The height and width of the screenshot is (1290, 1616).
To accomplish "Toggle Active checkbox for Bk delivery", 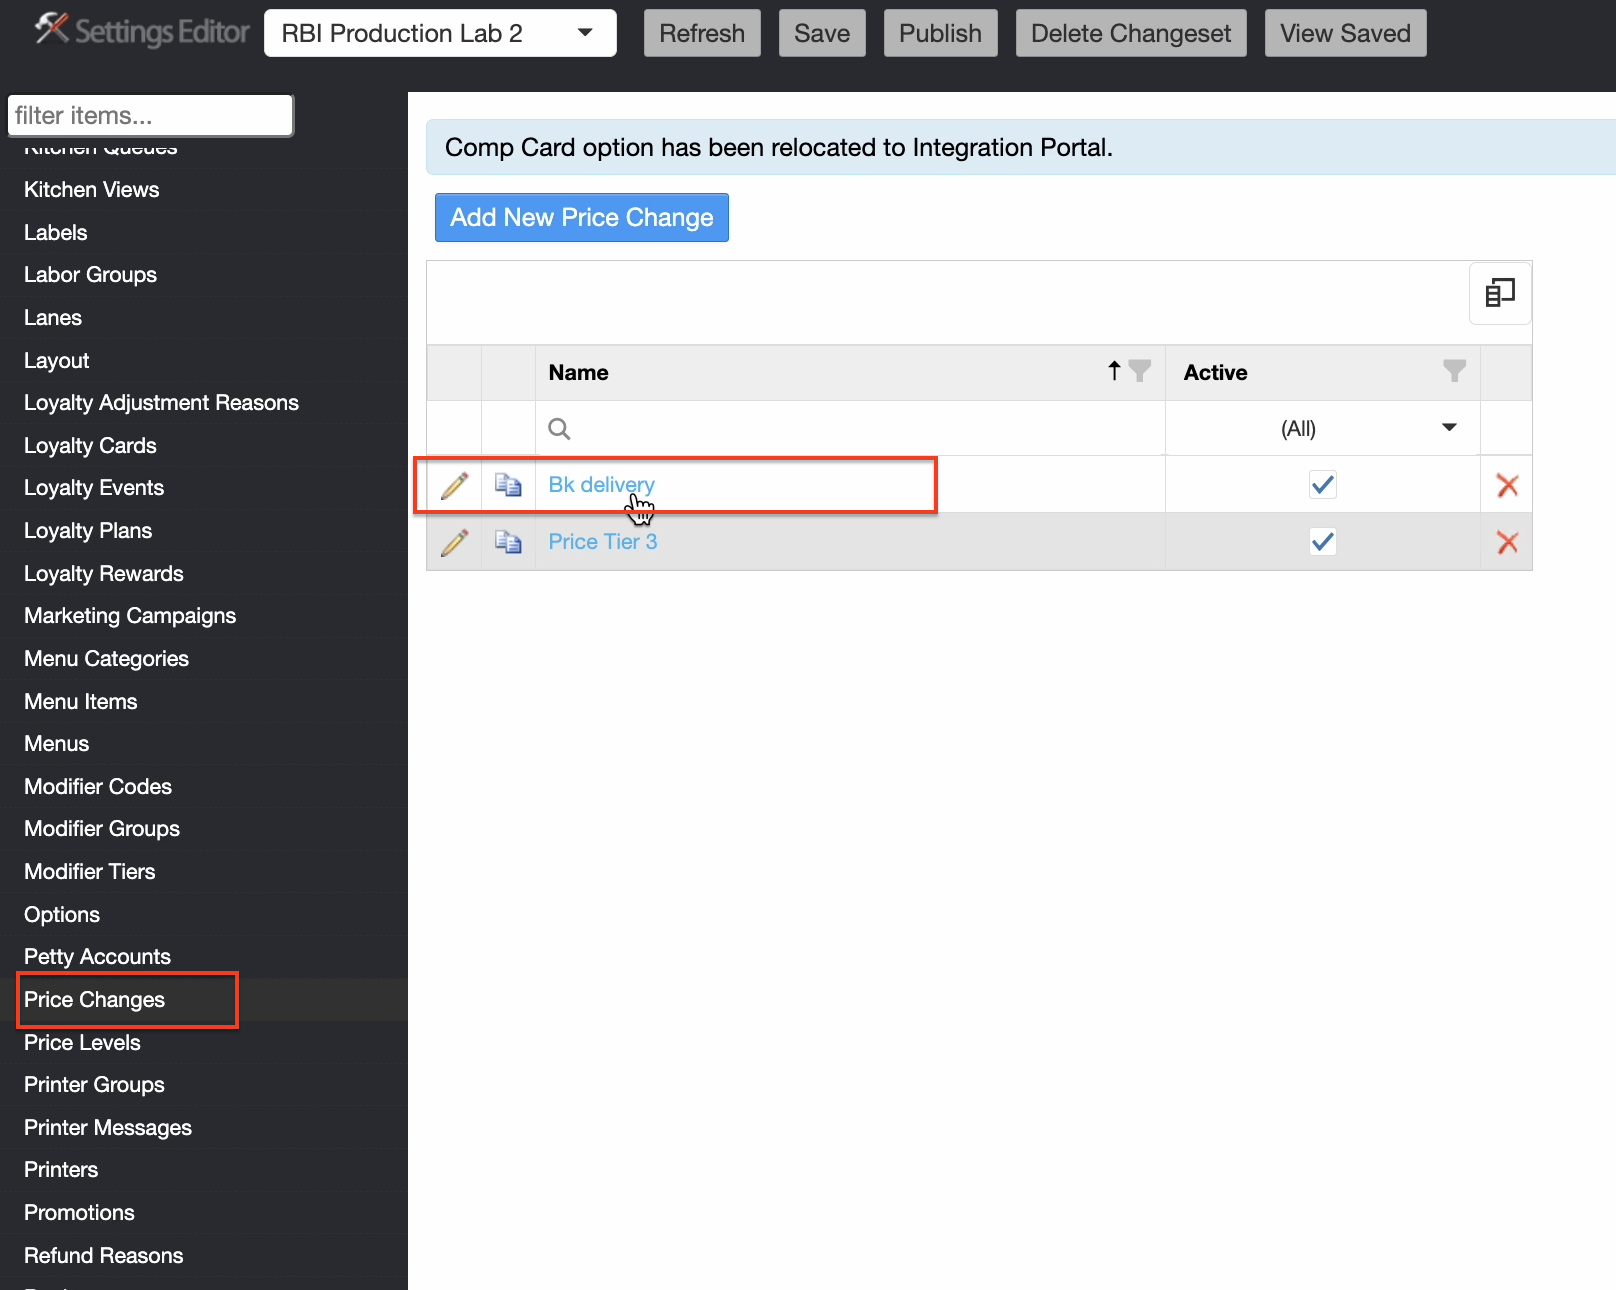I will tap(1323, 485).
